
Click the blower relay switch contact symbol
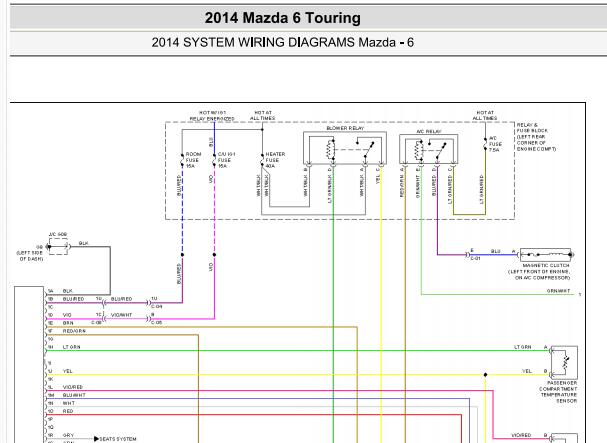click(365, 149)
